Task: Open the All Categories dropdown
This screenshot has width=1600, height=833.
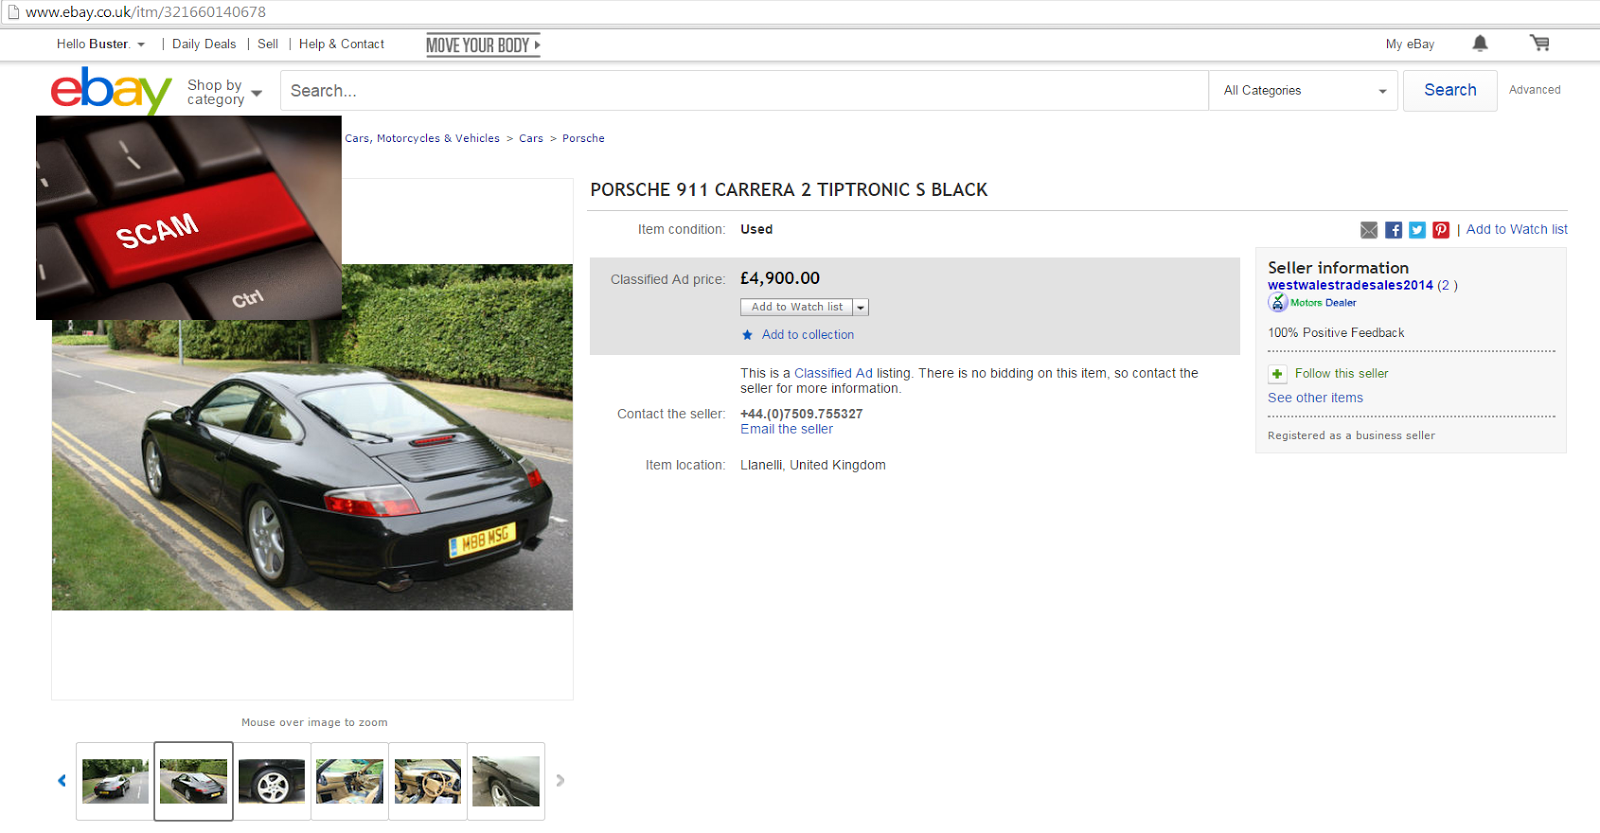Action: point(1303,90)
